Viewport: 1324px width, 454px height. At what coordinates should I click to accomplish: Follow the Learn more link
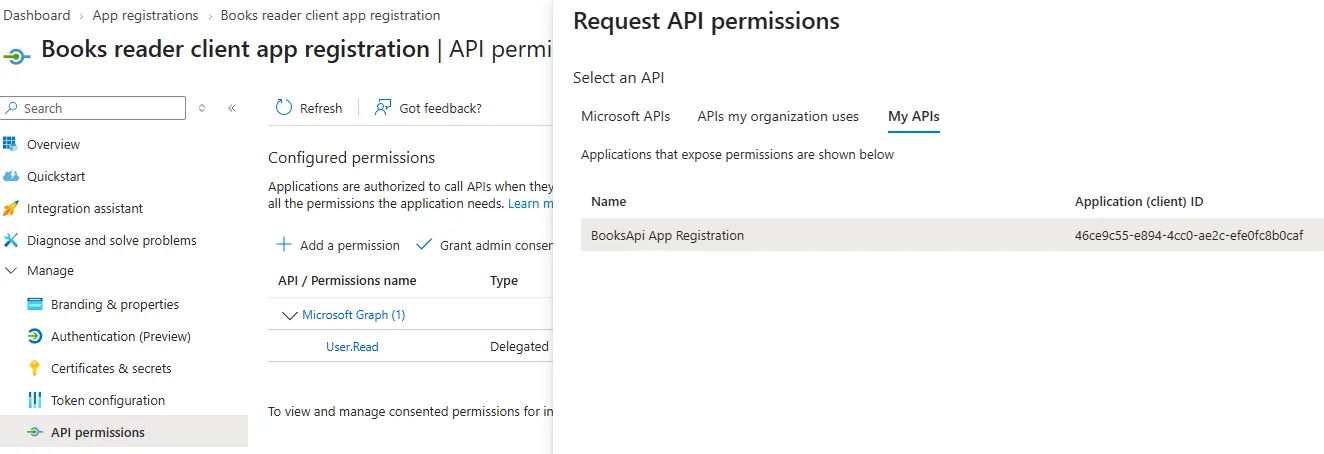[530, 203]
